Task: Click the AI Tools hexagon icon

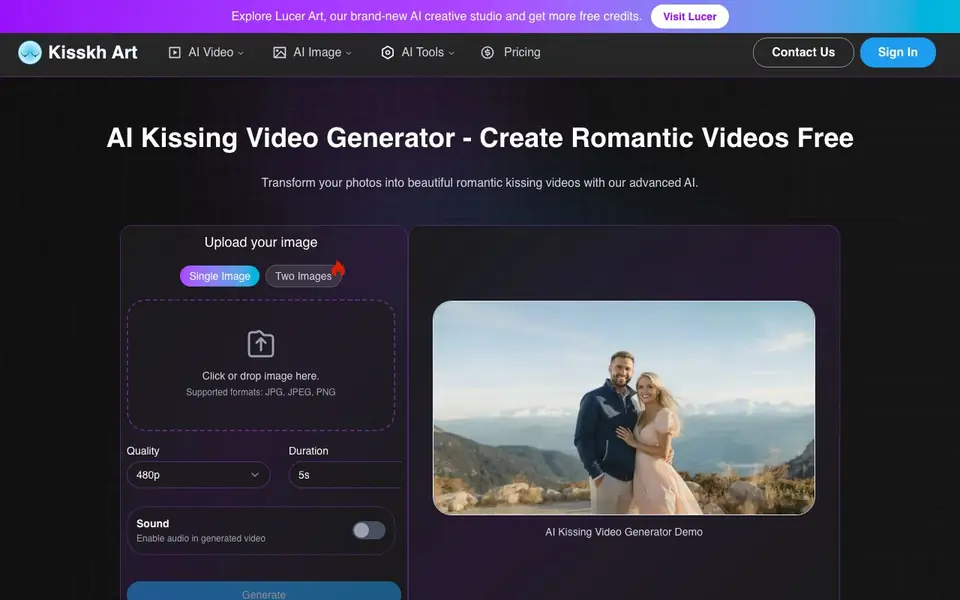Action: [x=388, y=53]
